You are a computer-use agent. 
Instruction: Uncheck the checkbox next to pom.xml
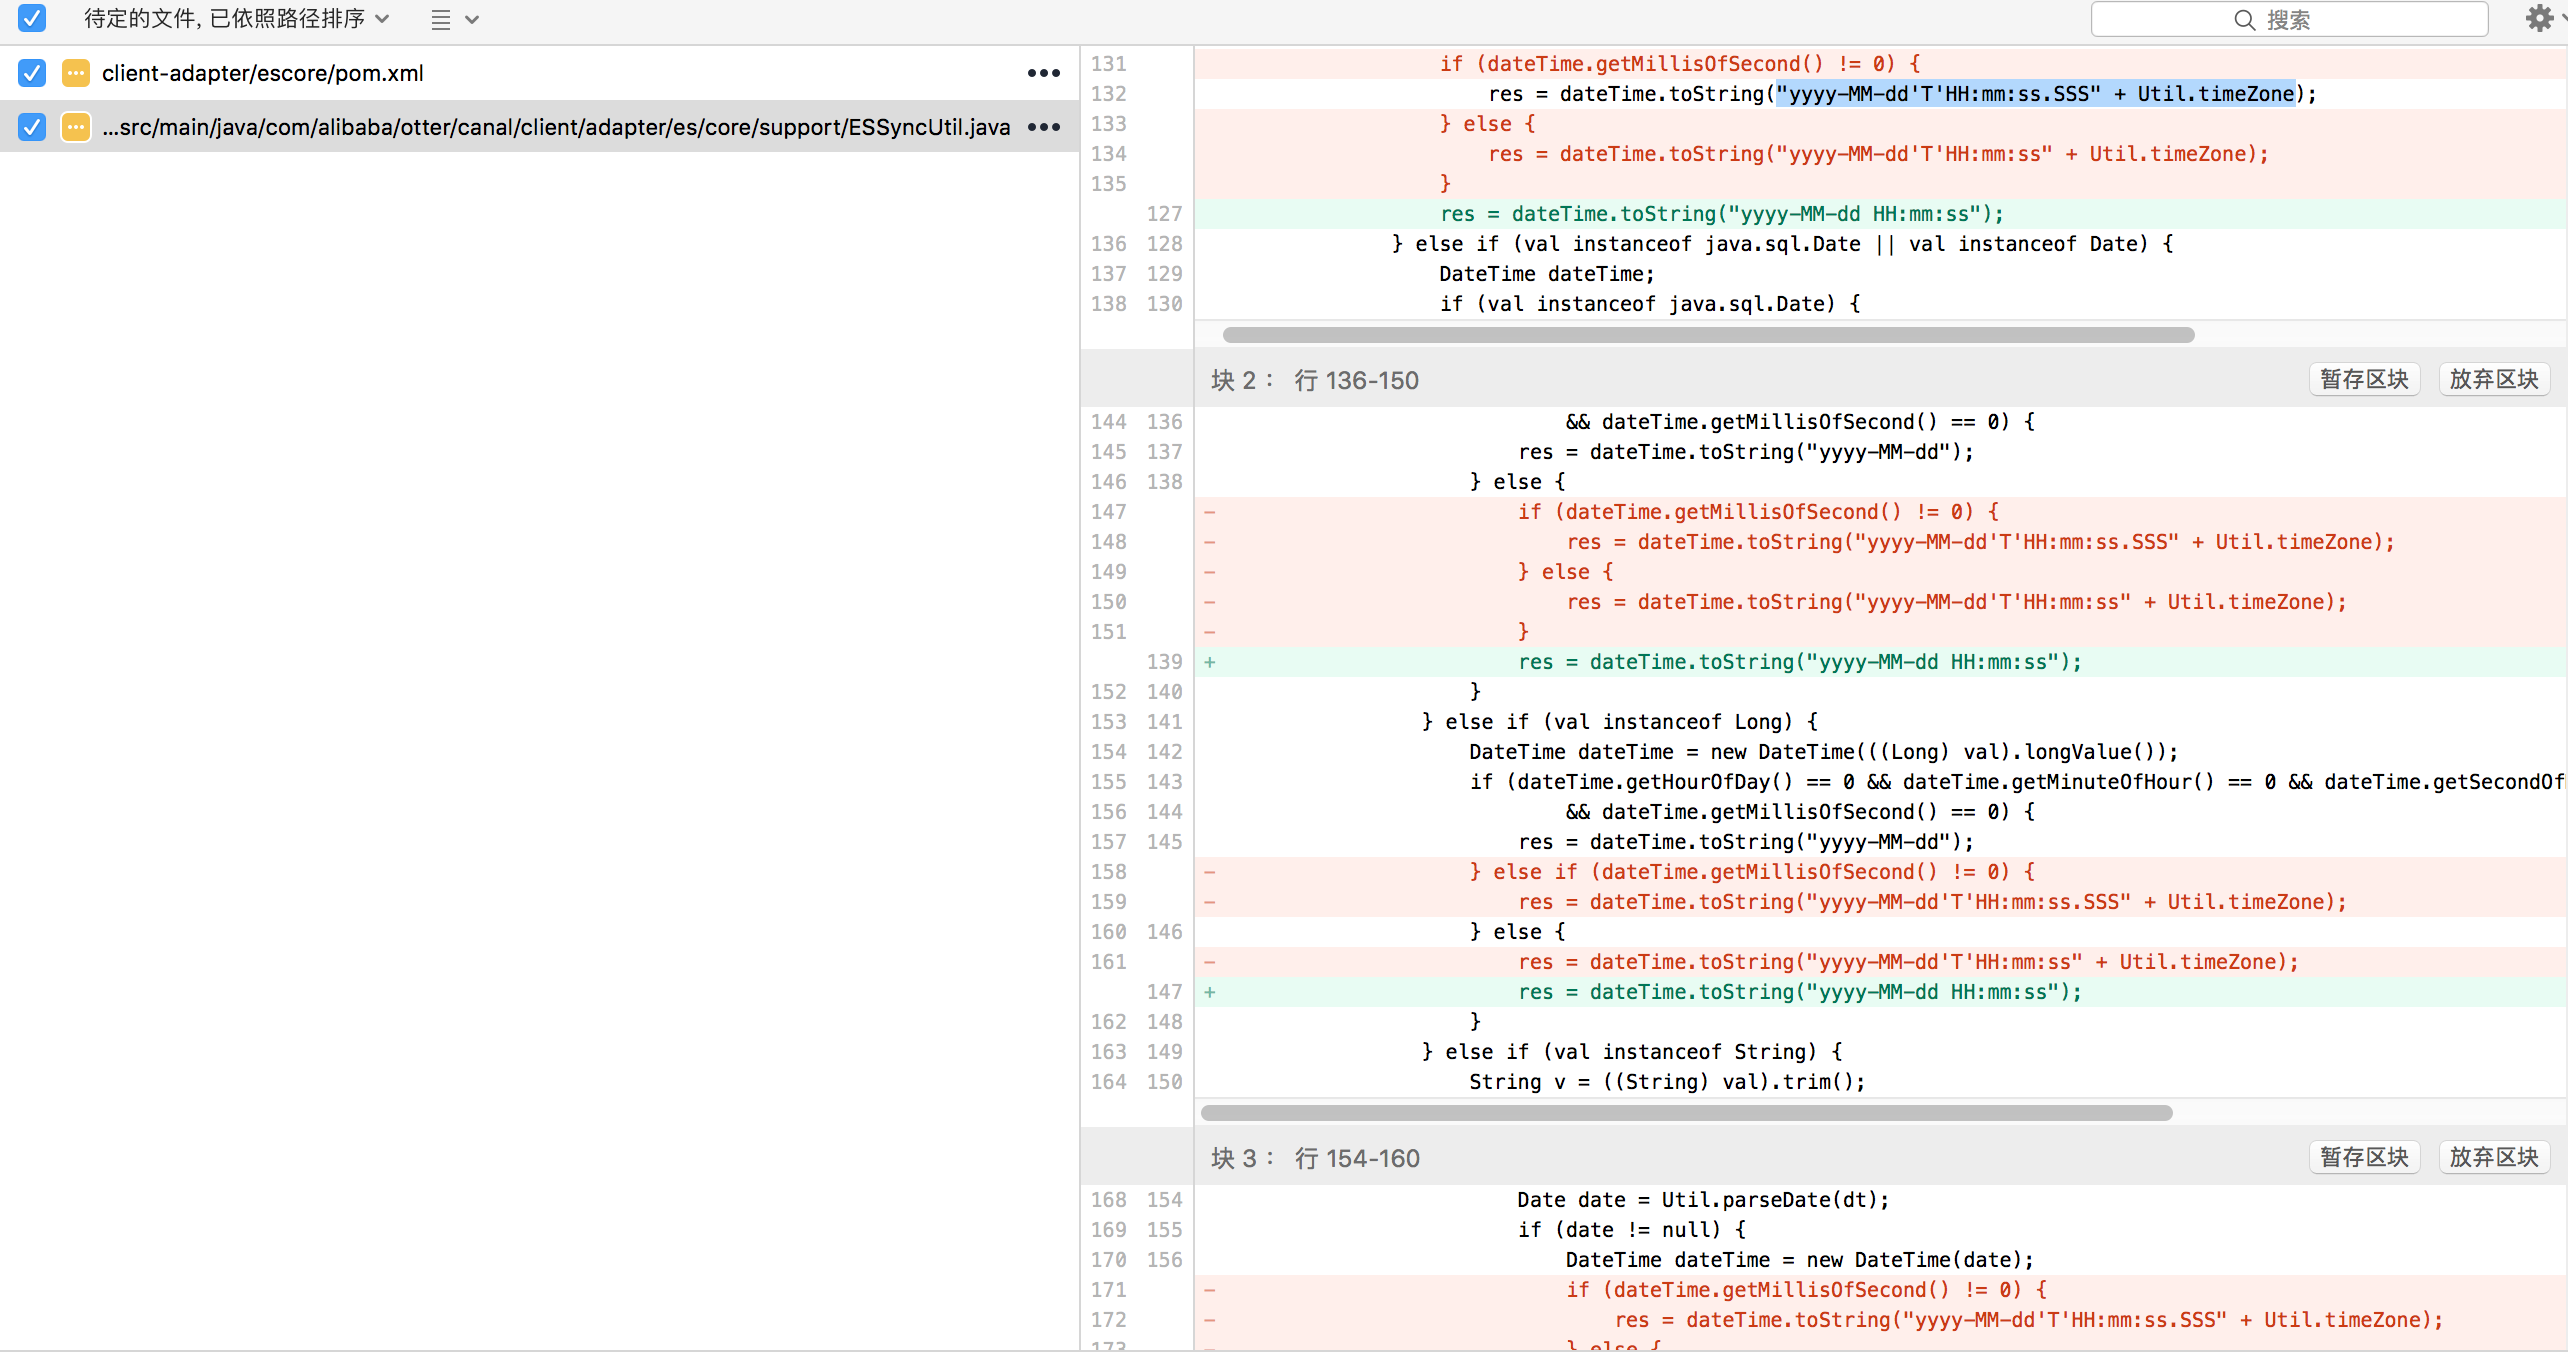coord(31,73)
